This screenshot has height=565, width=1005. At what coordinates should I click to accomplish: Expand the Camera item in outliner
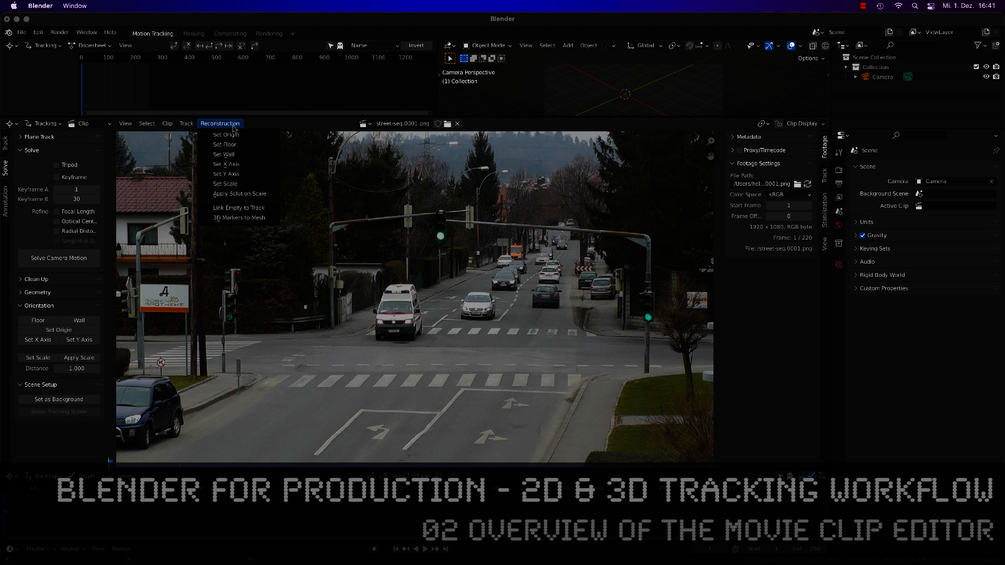(856, 76)
